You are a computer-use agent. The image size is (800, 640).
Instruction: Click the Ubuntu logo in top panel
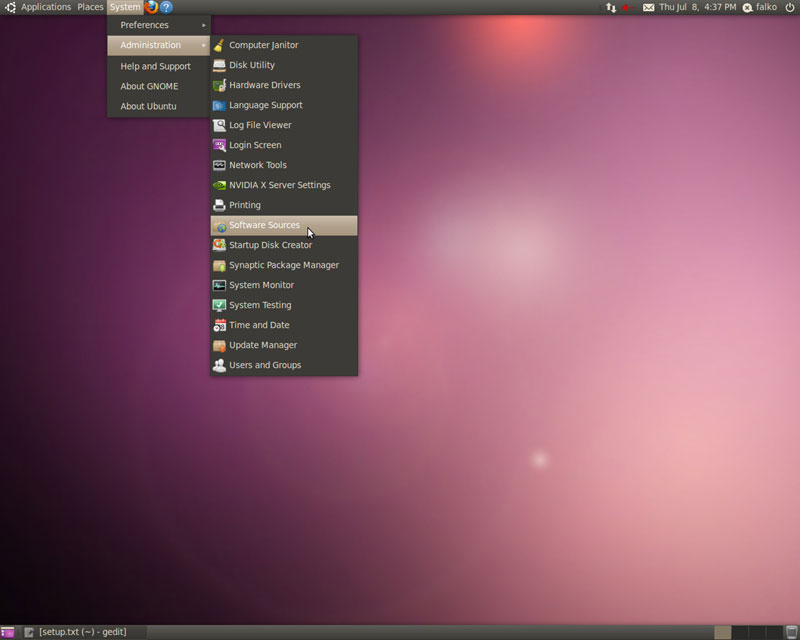pos(10,7)
